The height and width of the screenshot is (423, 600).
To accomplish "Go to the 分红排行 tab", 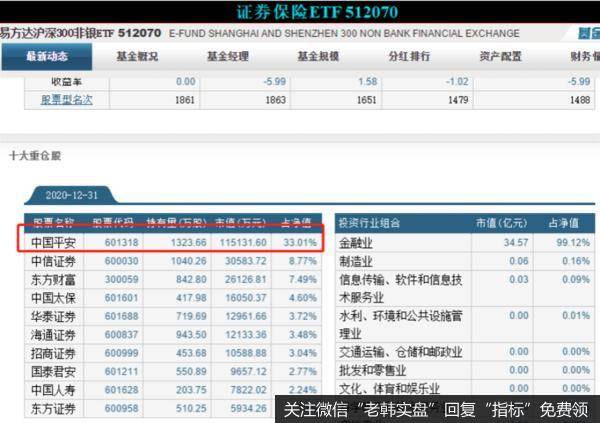I will [409, 57].
